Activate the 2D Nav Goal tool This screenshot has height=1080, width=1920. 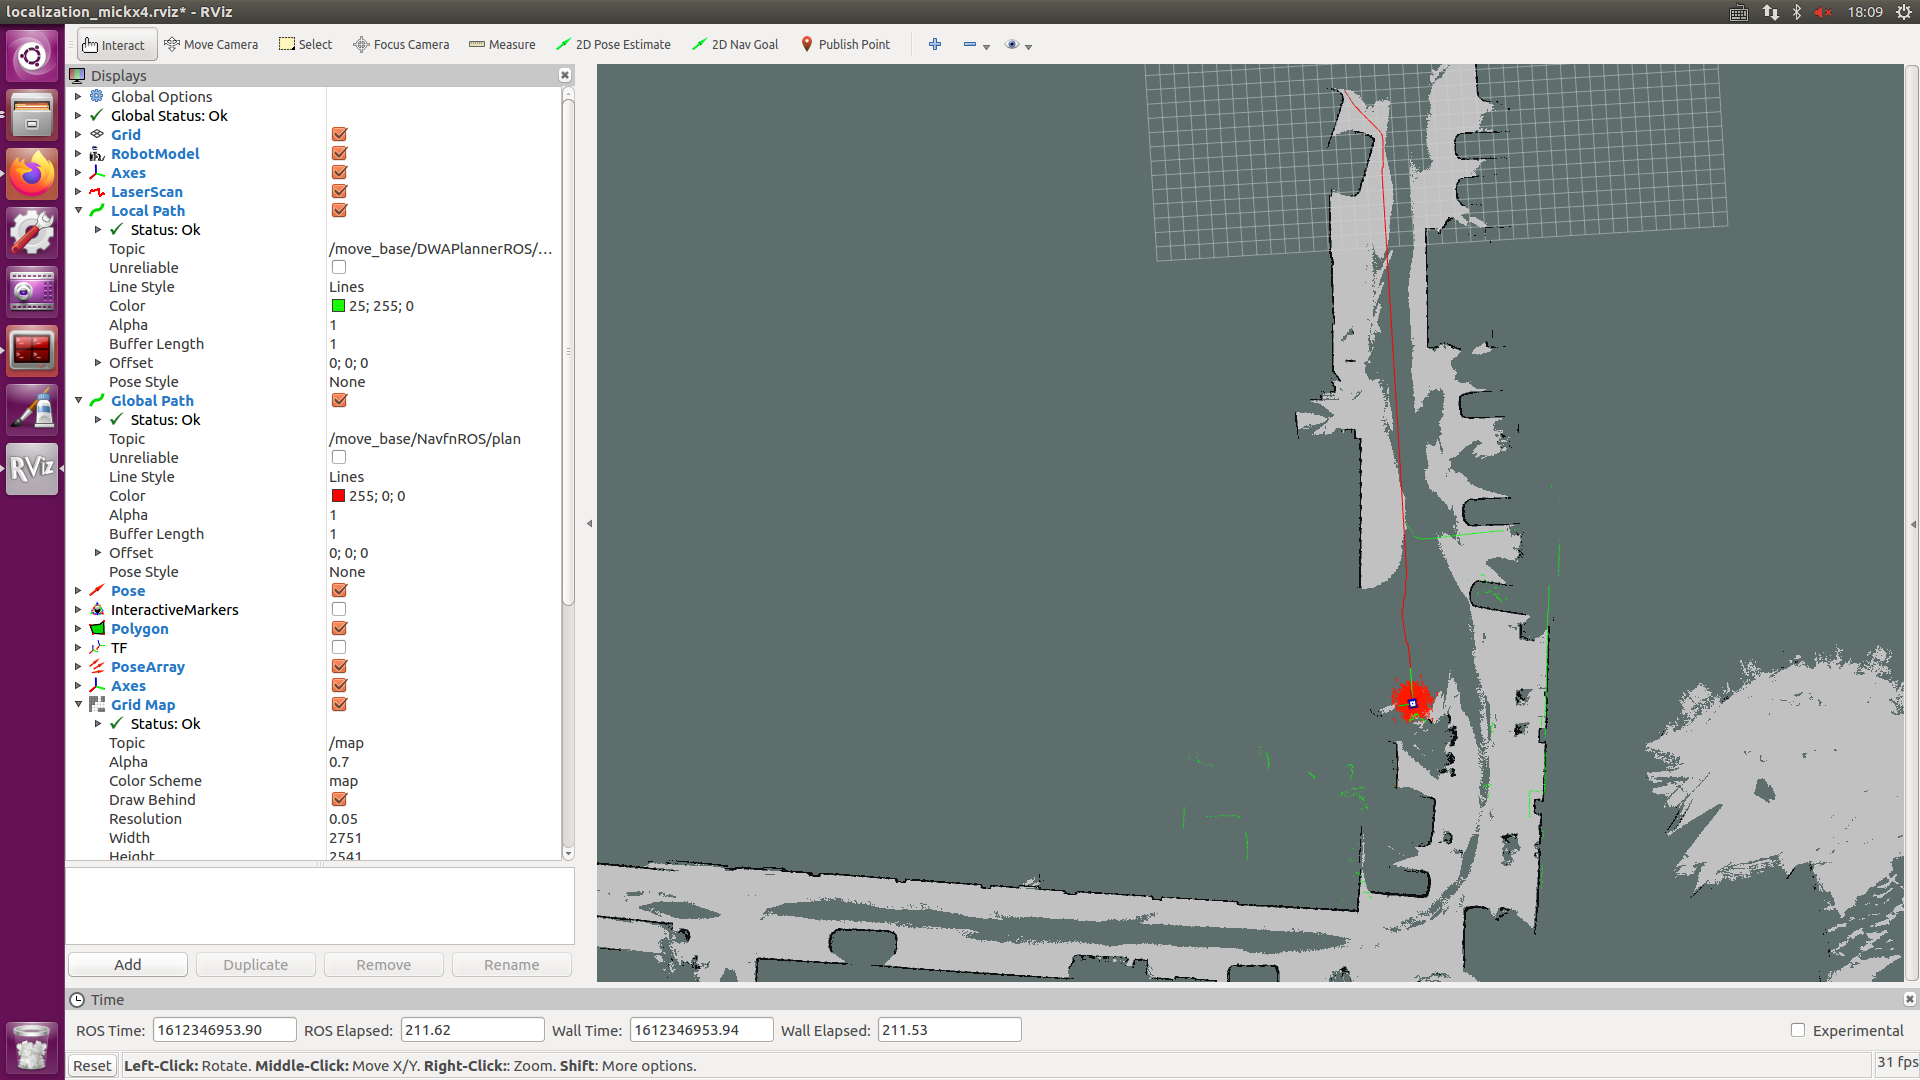pos(735,45)
